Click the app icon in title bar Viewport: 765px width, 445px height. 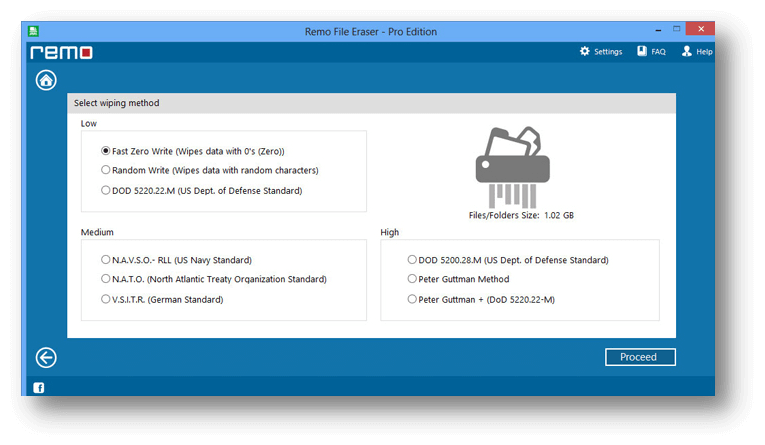[x=33, y=32]
